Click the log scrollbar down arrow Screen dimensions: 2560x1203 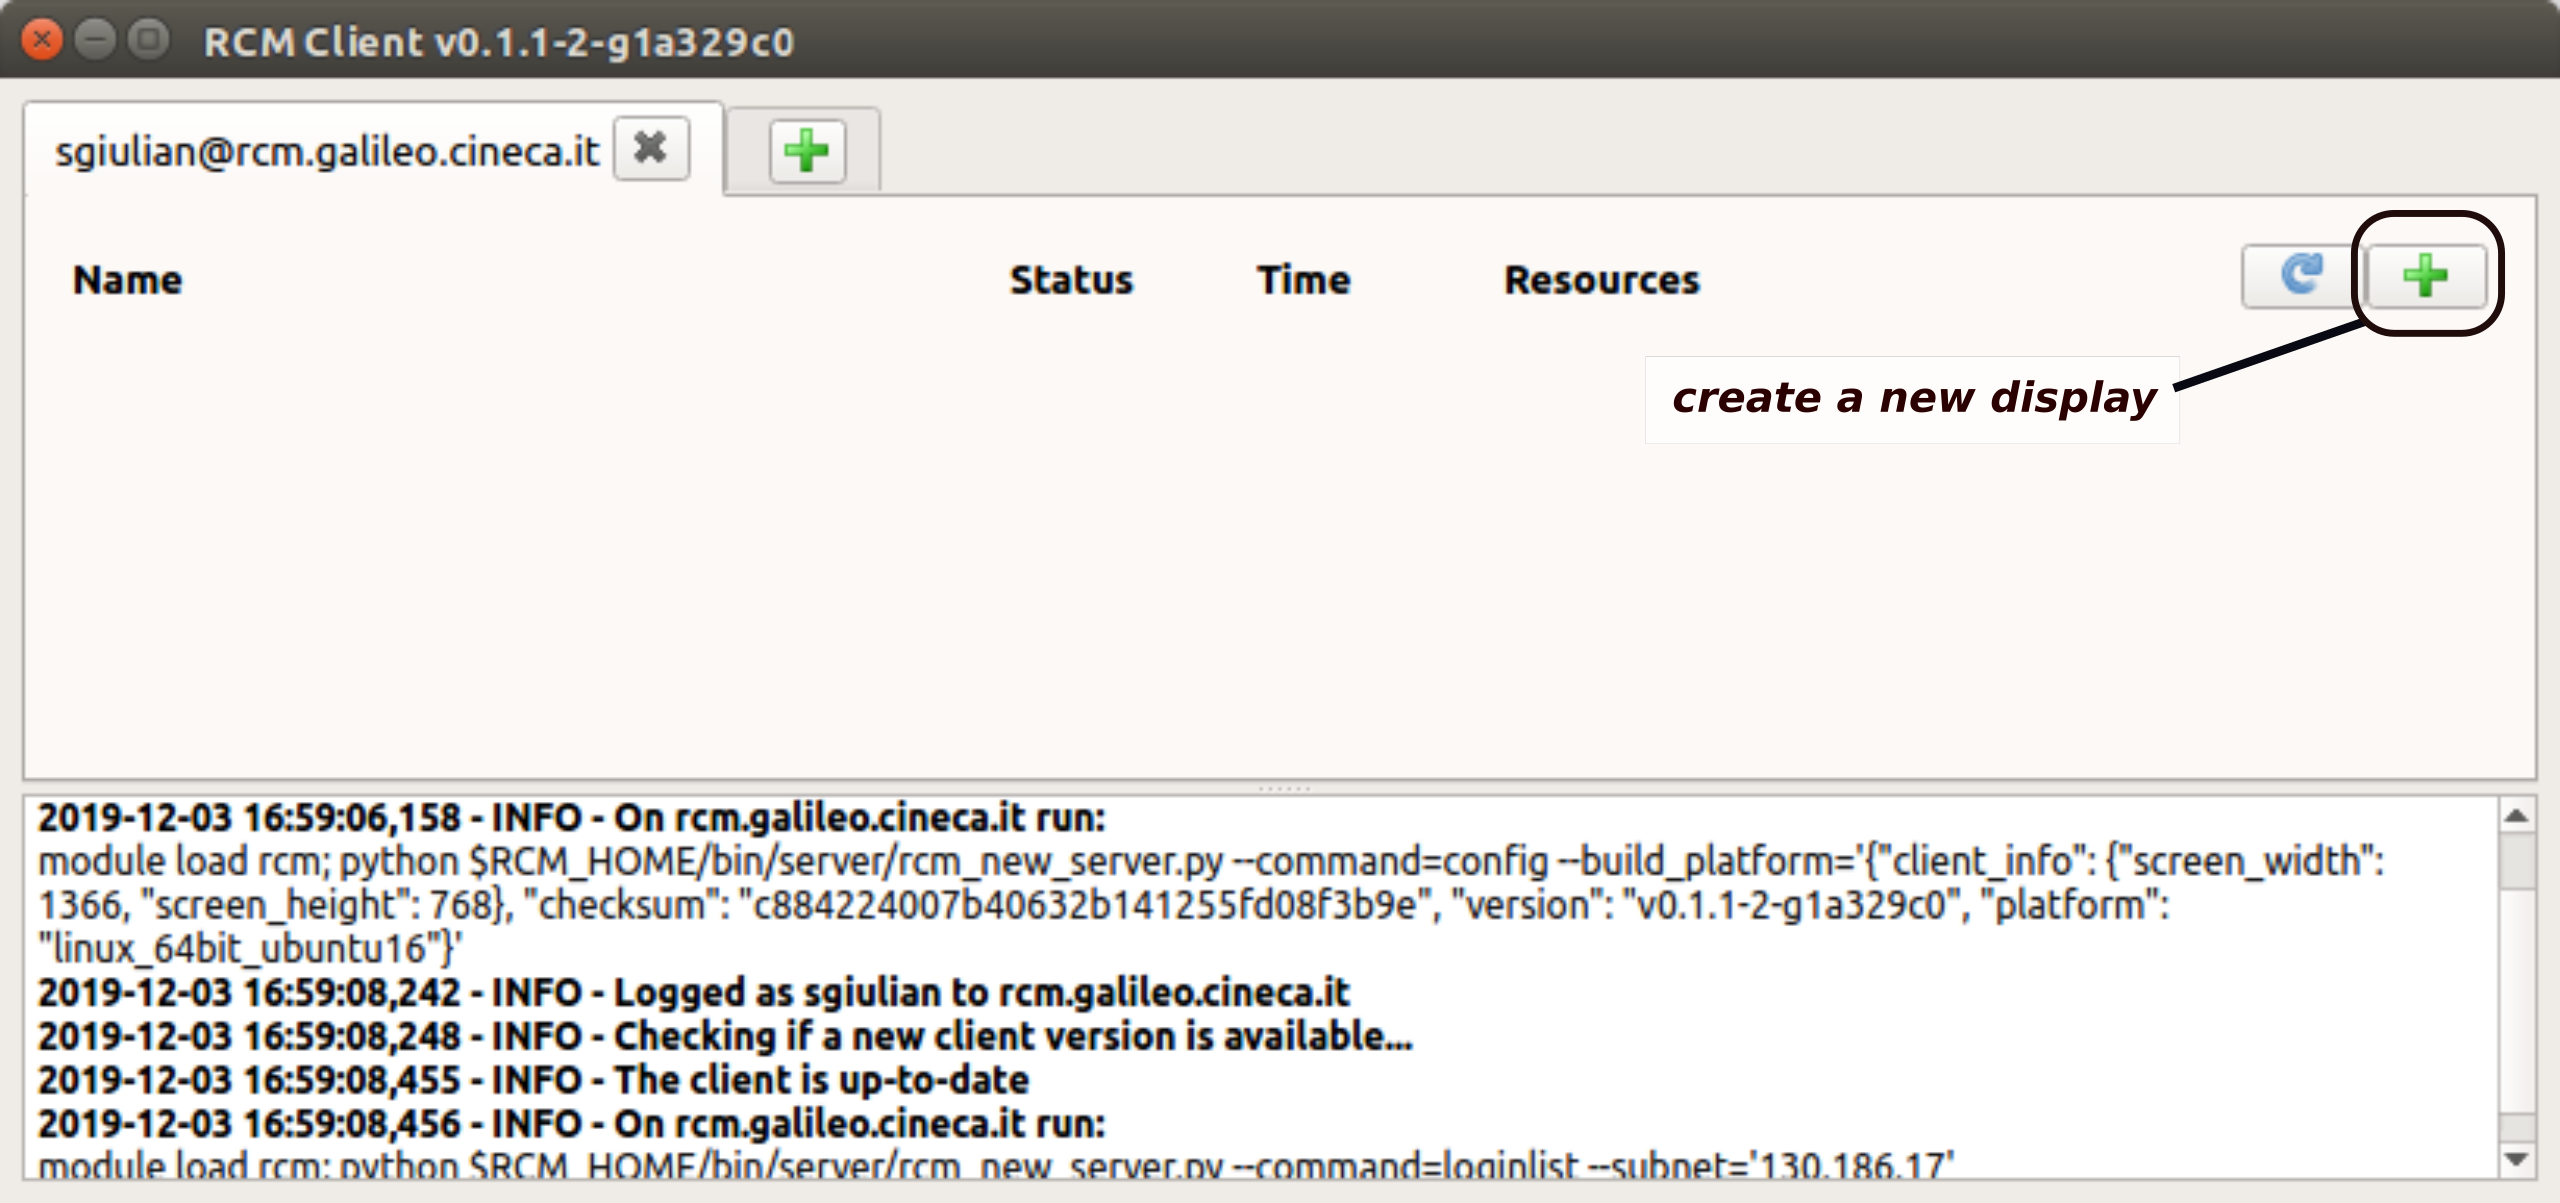2517,1159
